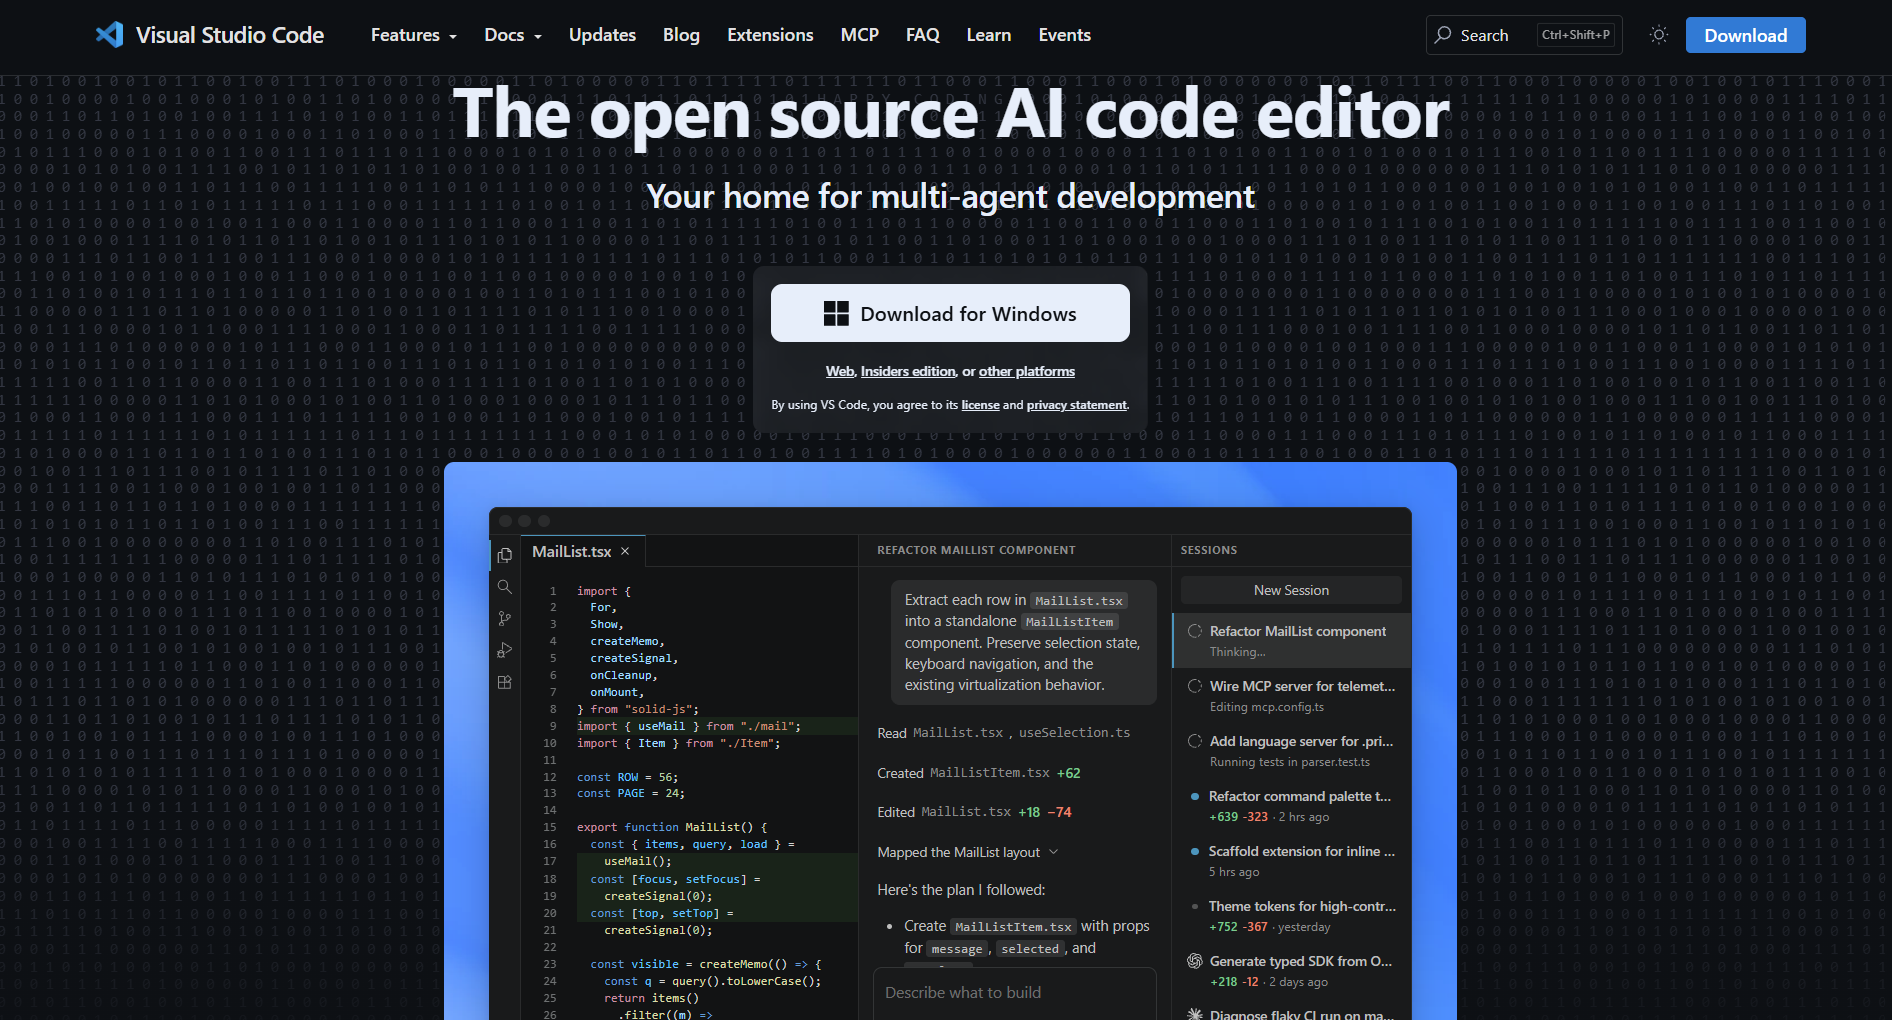1892x1020 pixels.
Task: Select Refactor command palette t... session
Action: point(1291,805)
